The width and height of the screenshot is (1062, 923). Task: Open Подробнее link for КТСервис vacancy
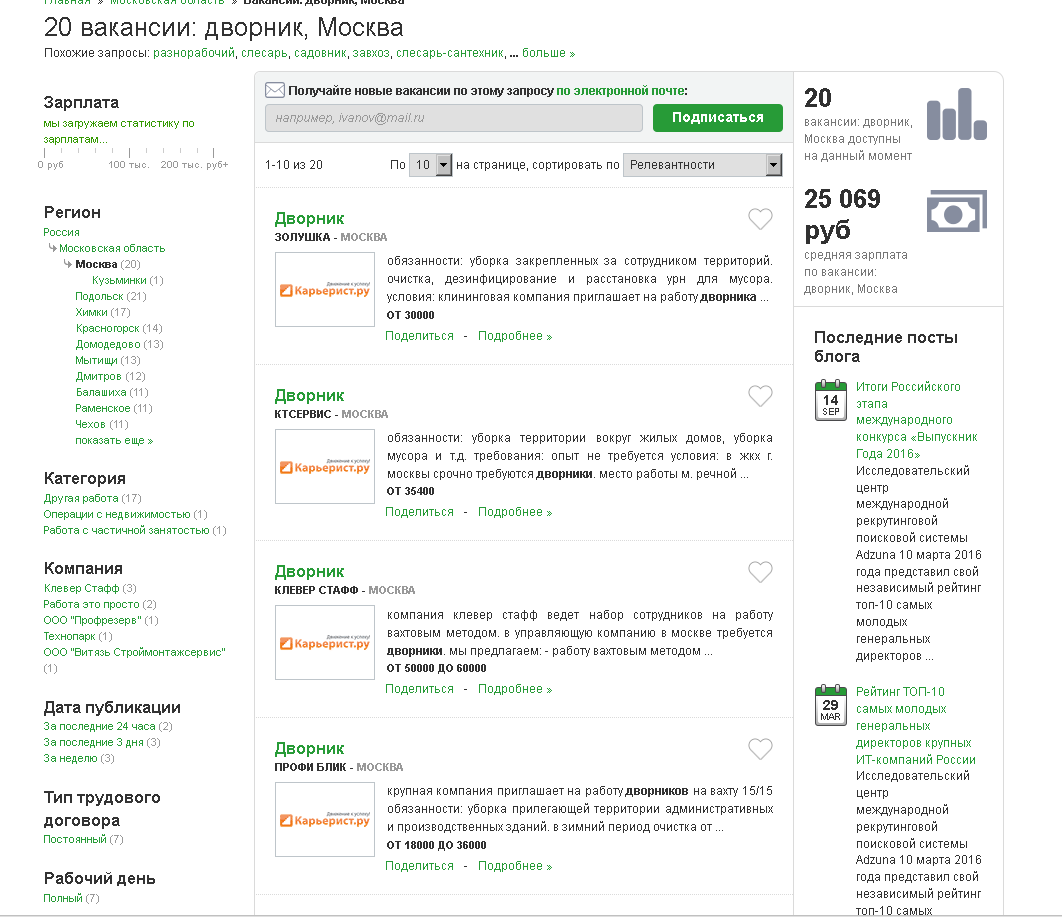pyautogui.click(x=514, y=512)
